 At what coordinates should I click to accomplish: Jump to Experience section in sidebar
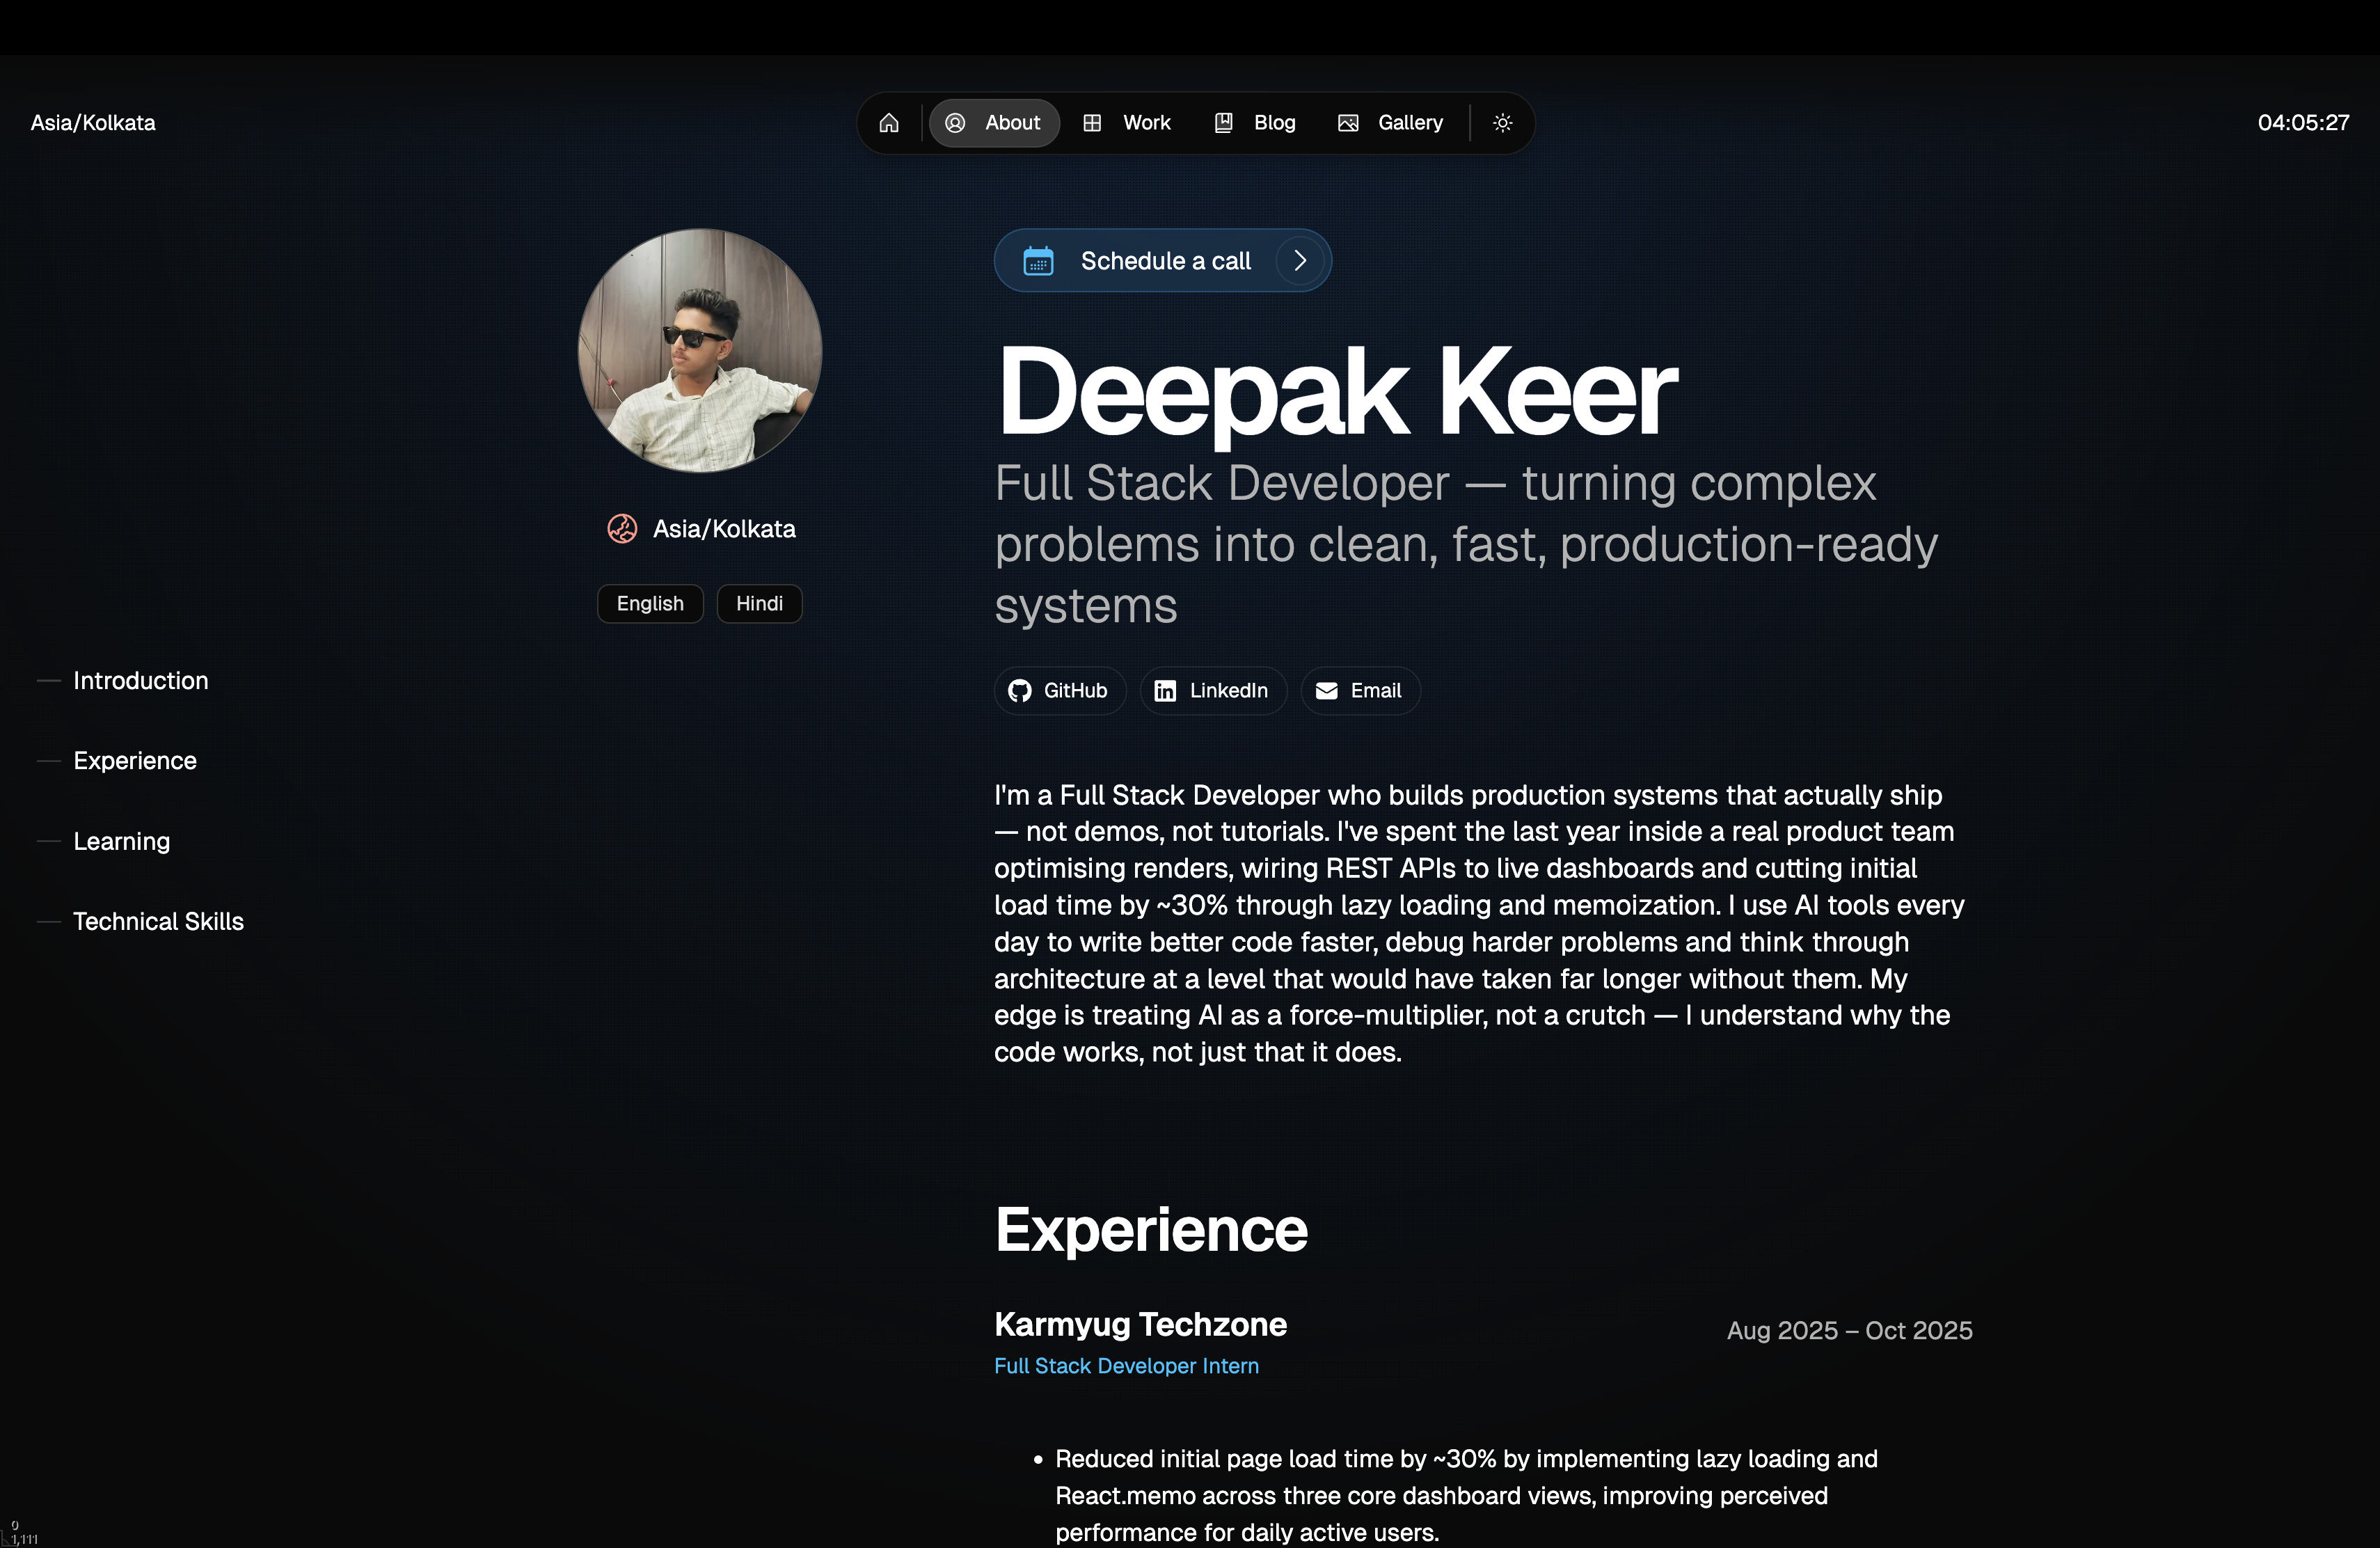135,761
